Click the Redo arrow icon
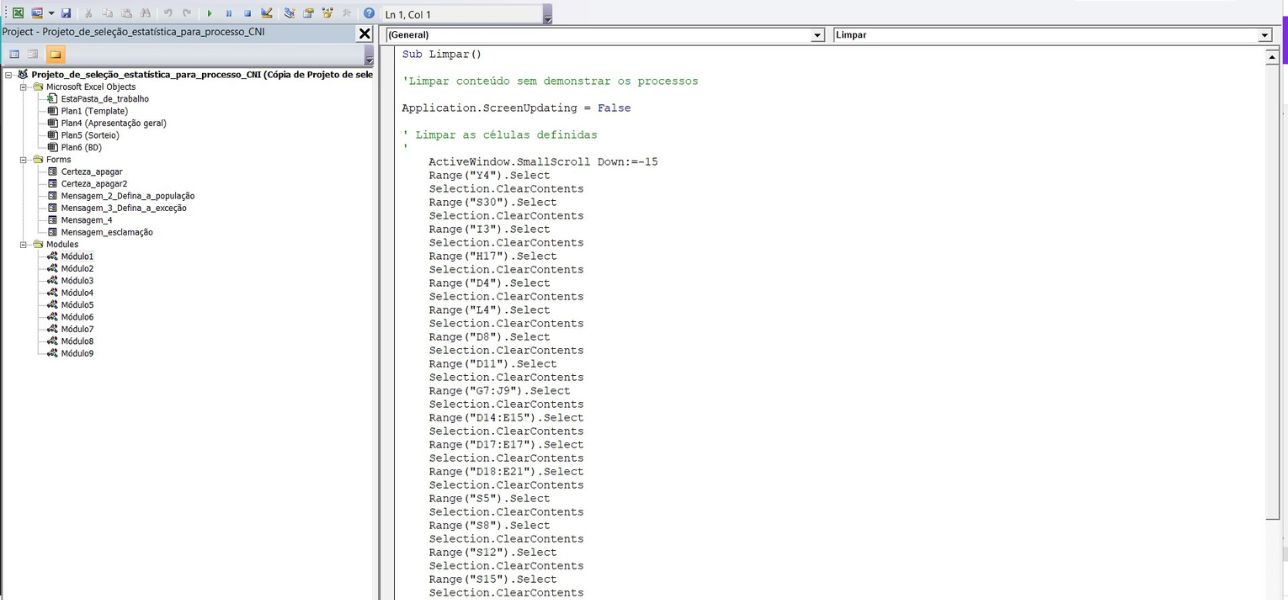Screen dimensions: 1288x600 (187, 13)
